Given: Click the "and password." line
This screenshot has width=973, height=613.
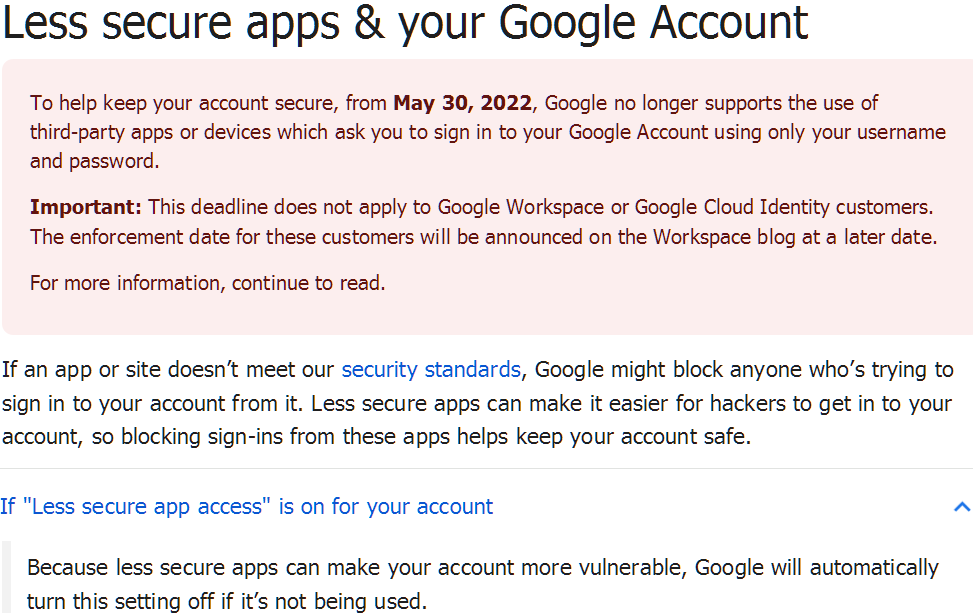Looking at the screenshot, I should click(x=94, y=162).
